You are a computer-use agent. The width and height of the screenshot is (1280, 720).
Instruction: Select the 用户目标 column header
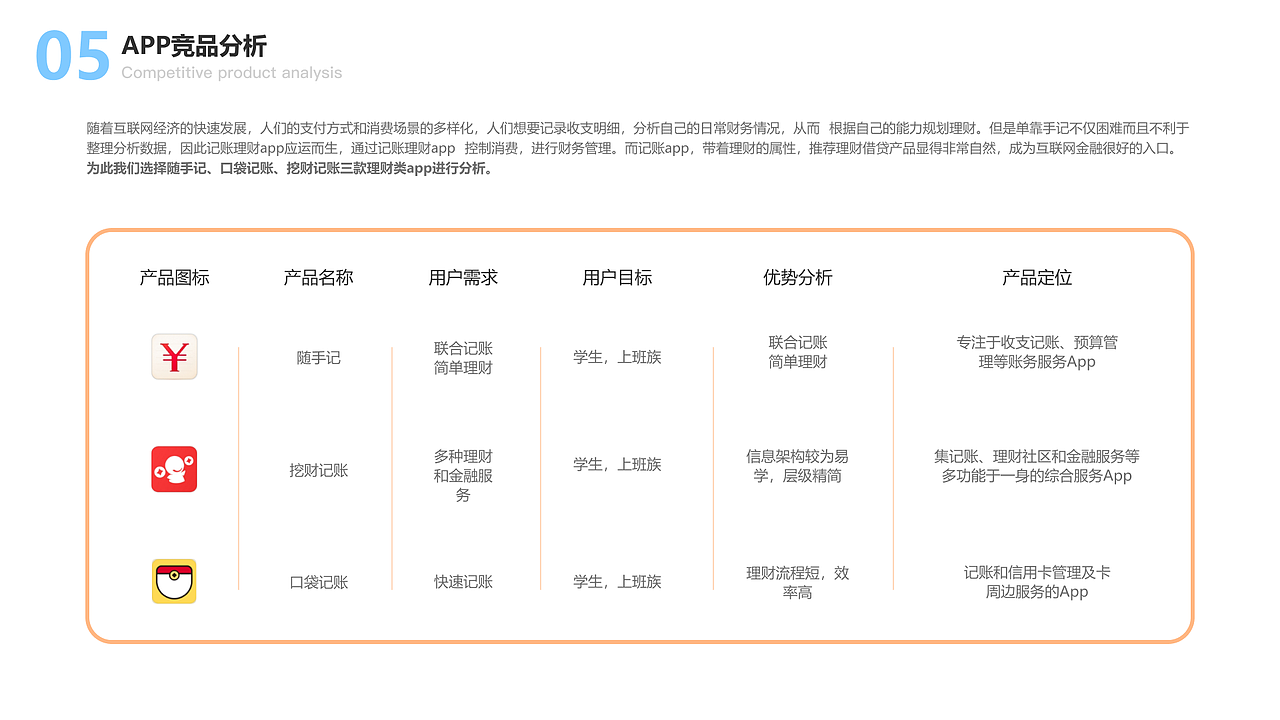click(617, 278)
